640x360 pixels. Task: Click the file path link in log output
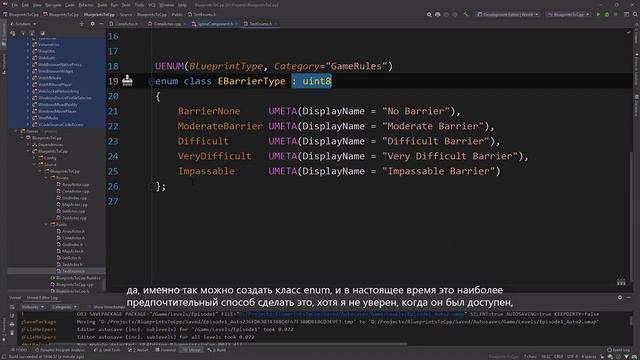[353, 314]
